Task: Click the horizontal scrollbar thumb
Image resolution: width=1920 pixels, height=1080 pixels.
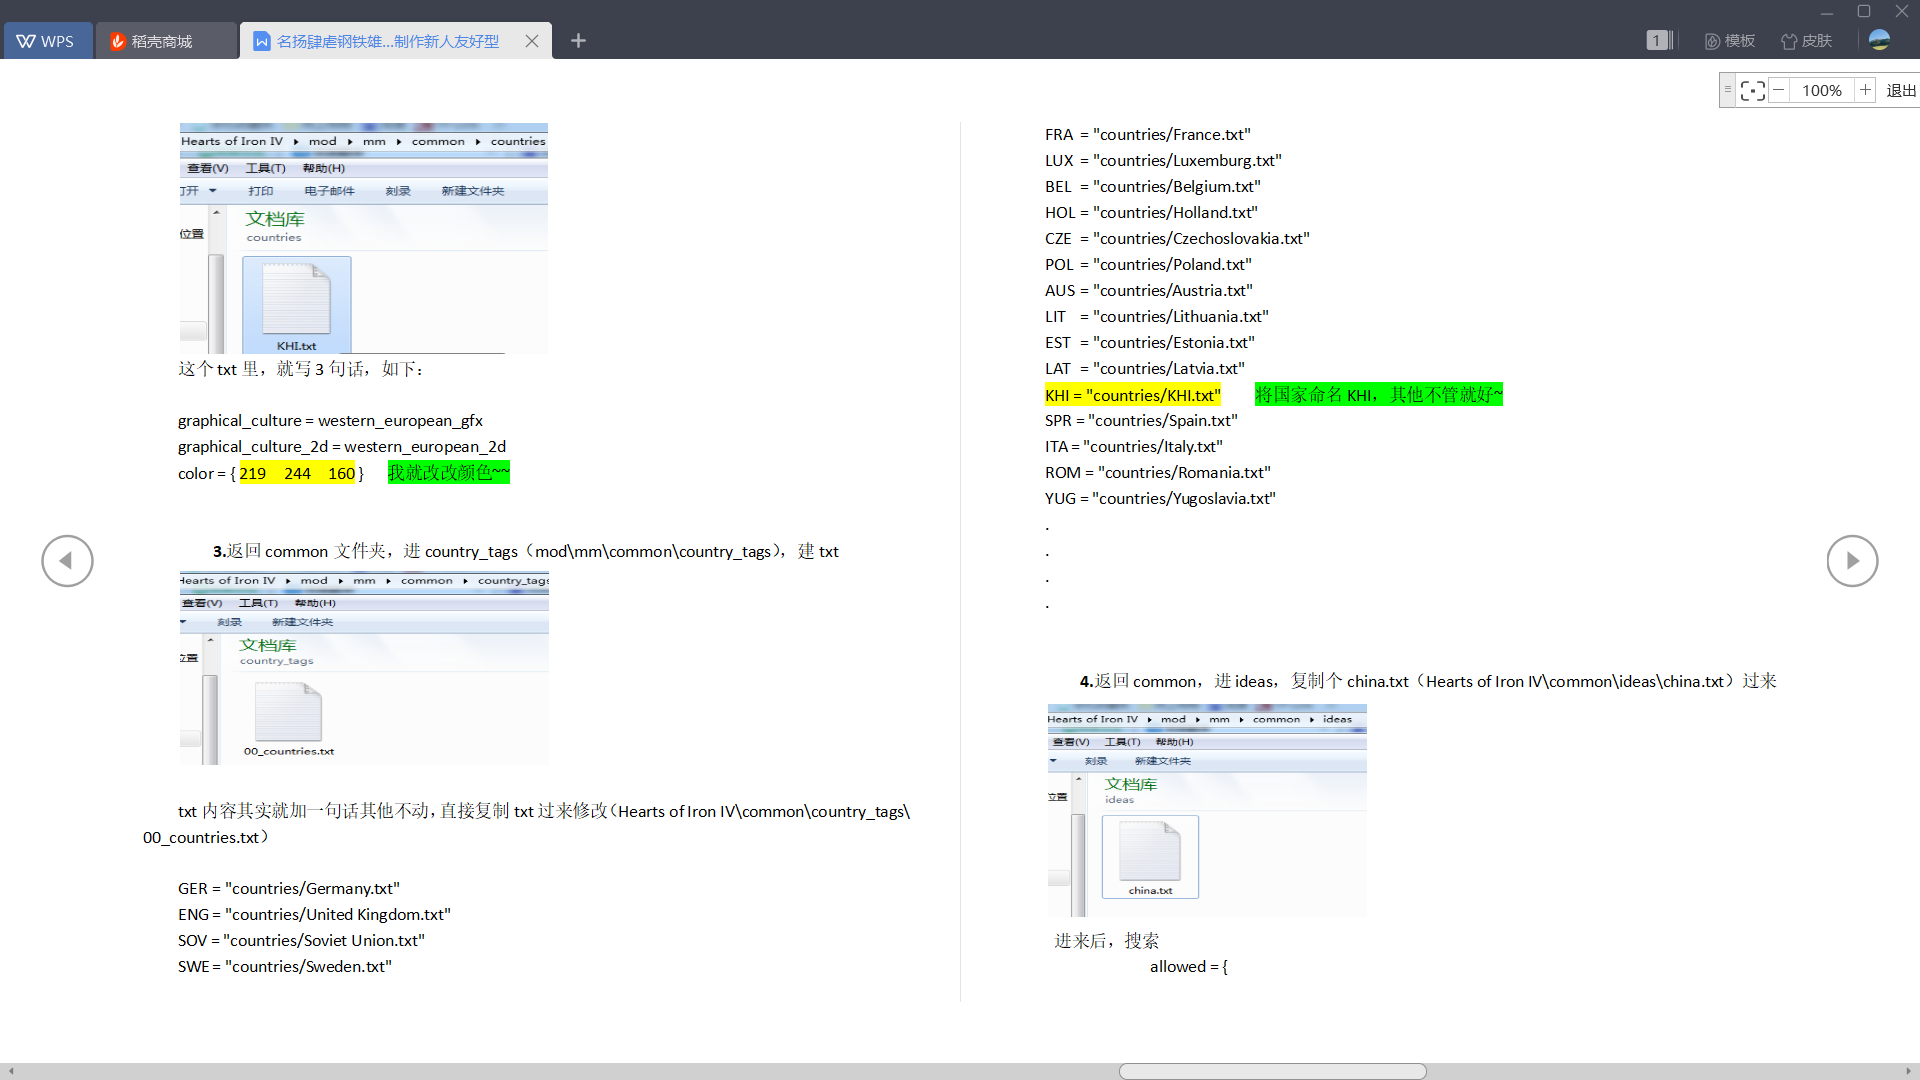Action: (1272, 1071)
